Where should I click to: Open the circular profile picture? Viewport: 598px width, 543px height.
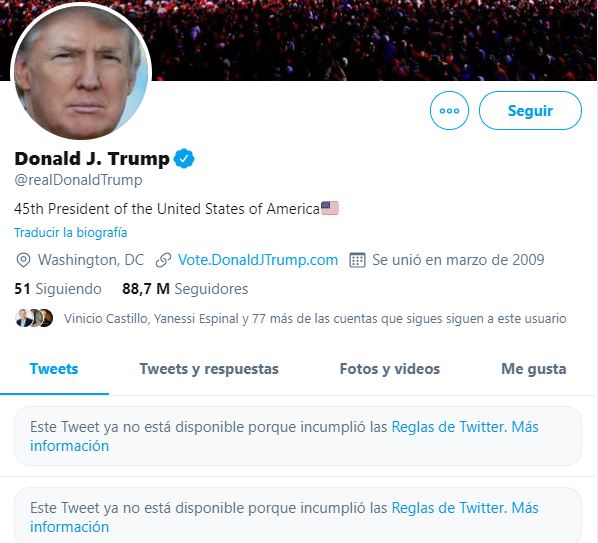tap(81, 72)
